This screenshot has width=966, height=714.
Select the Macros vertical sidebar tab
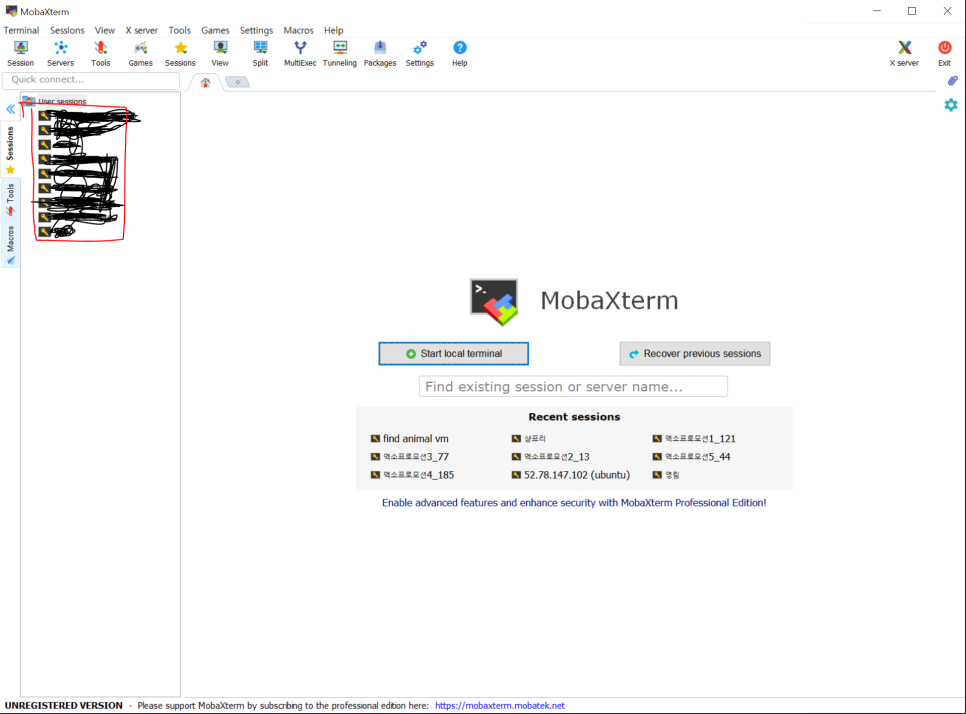[10, 245]
